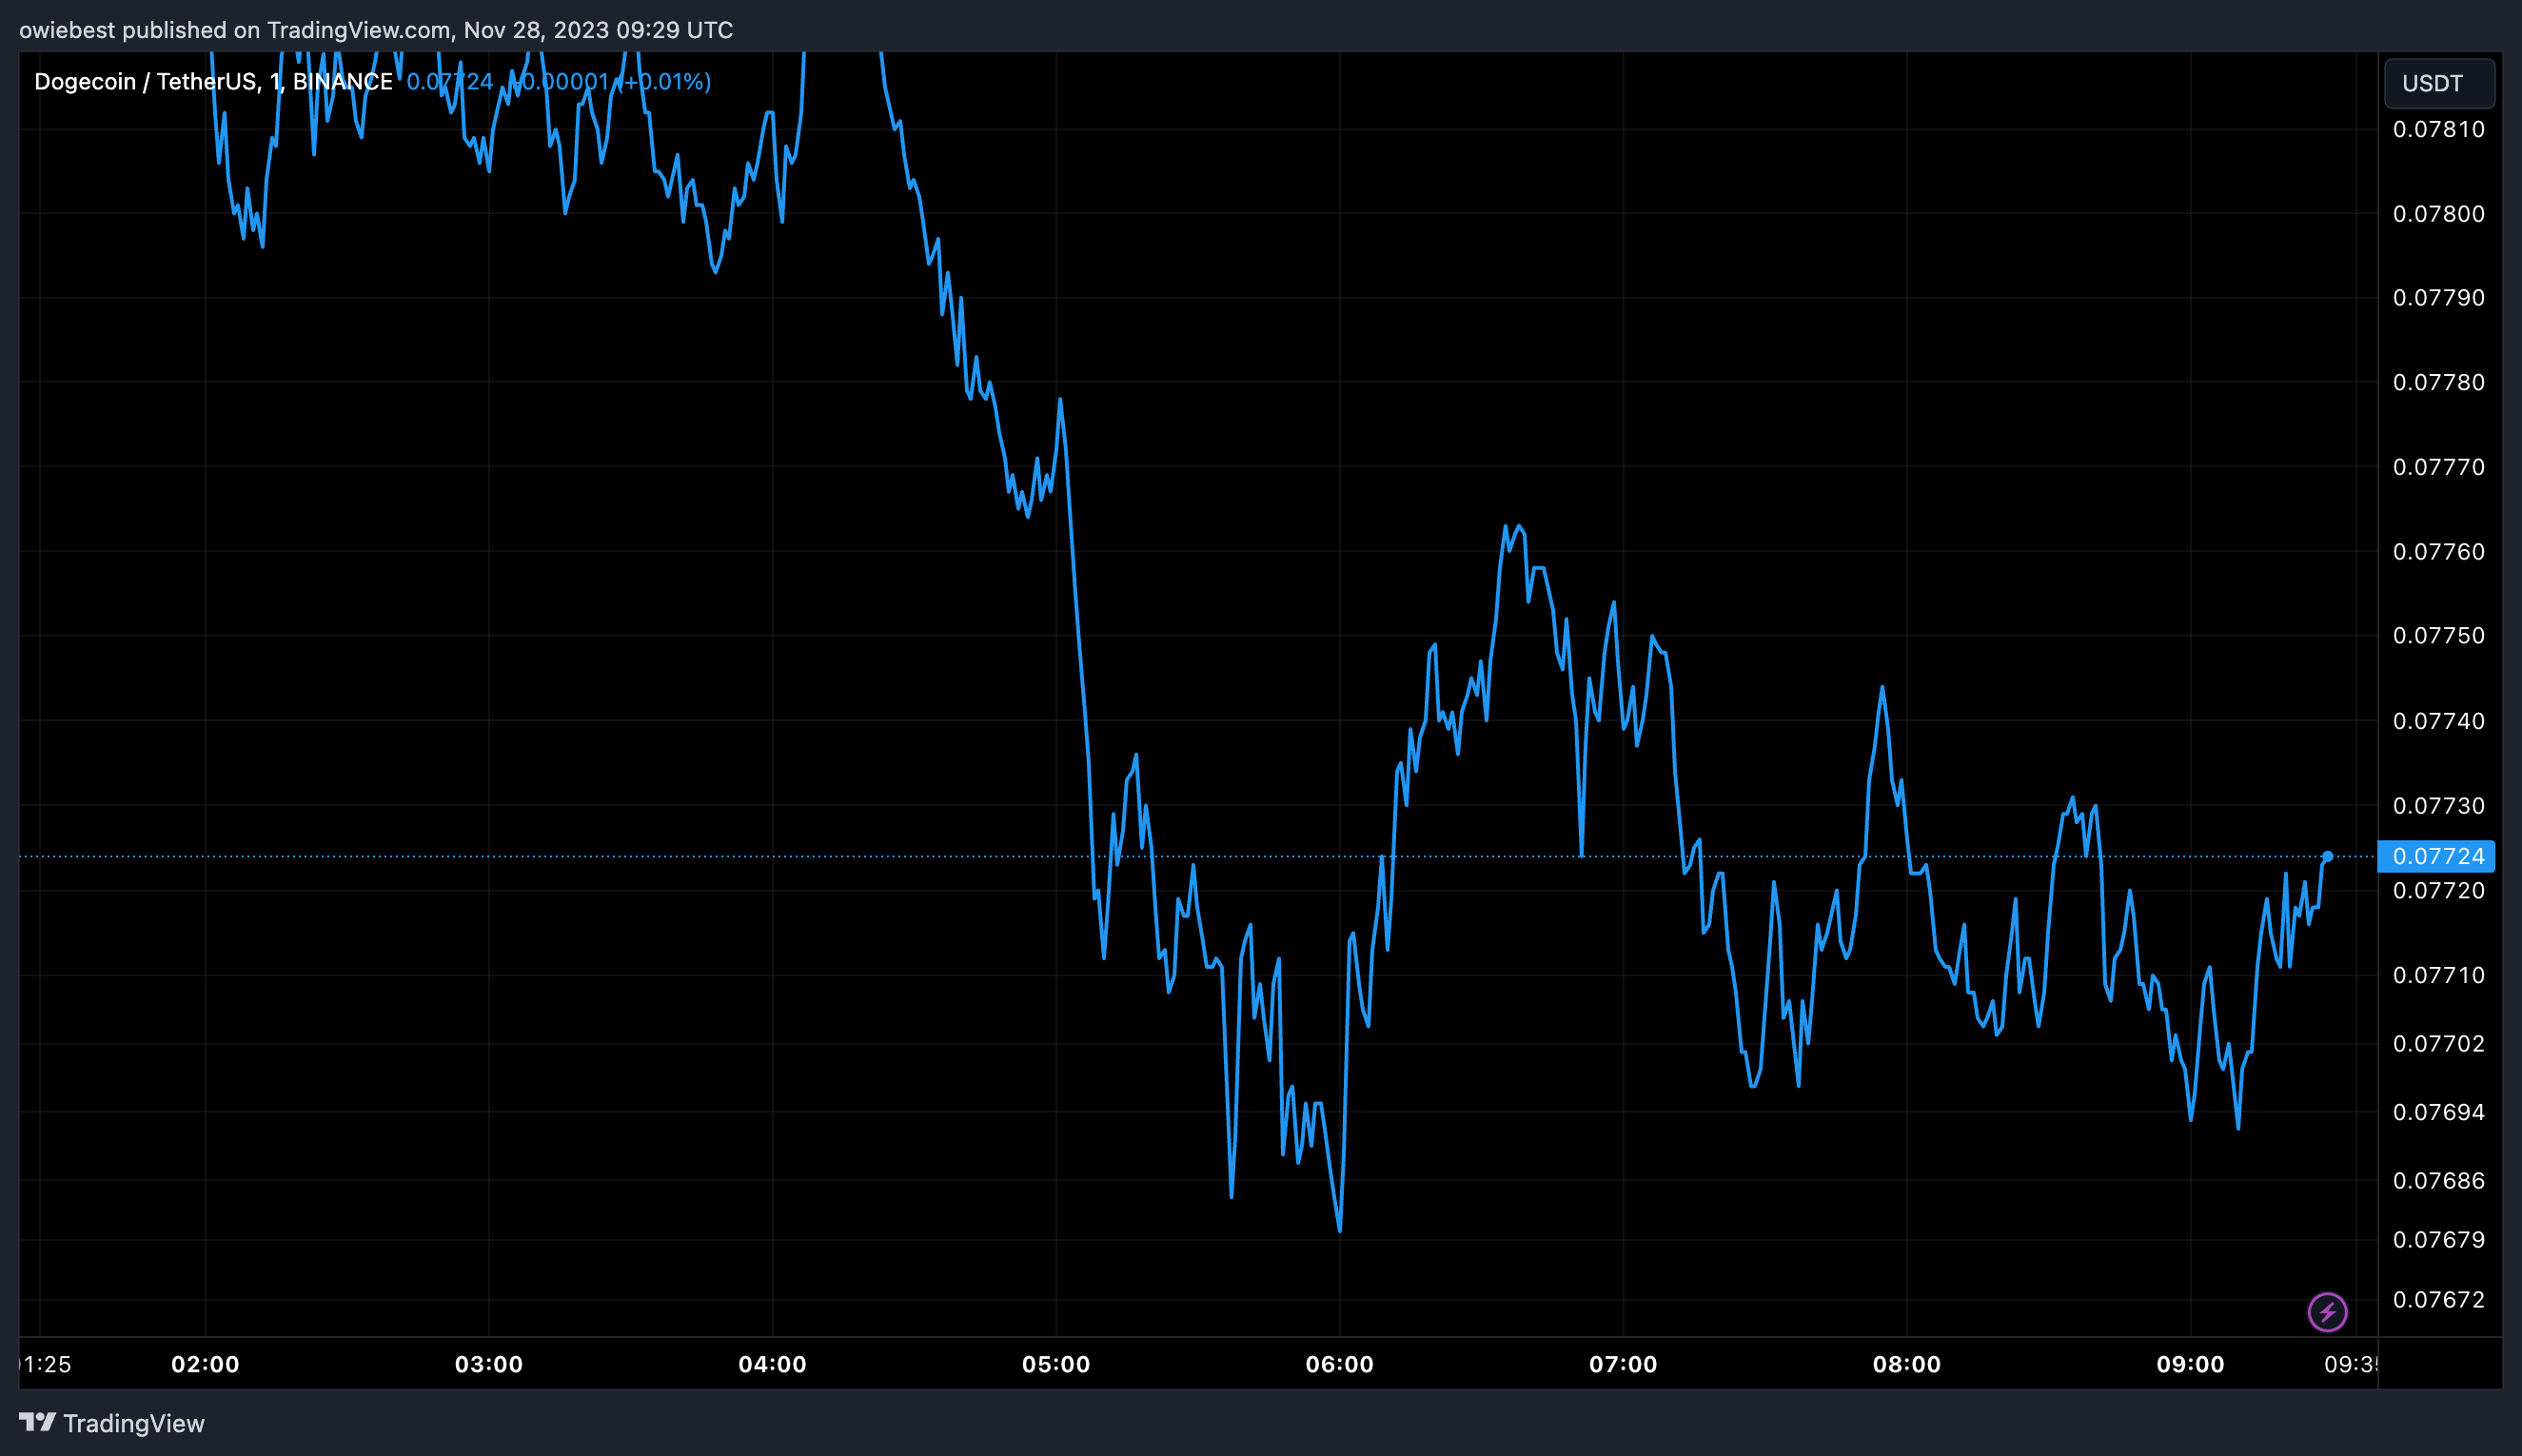Click the 0.07702 price scale label
The width and height of the screenshot is (2522, 1456).
click(x=2438, y=1043)
